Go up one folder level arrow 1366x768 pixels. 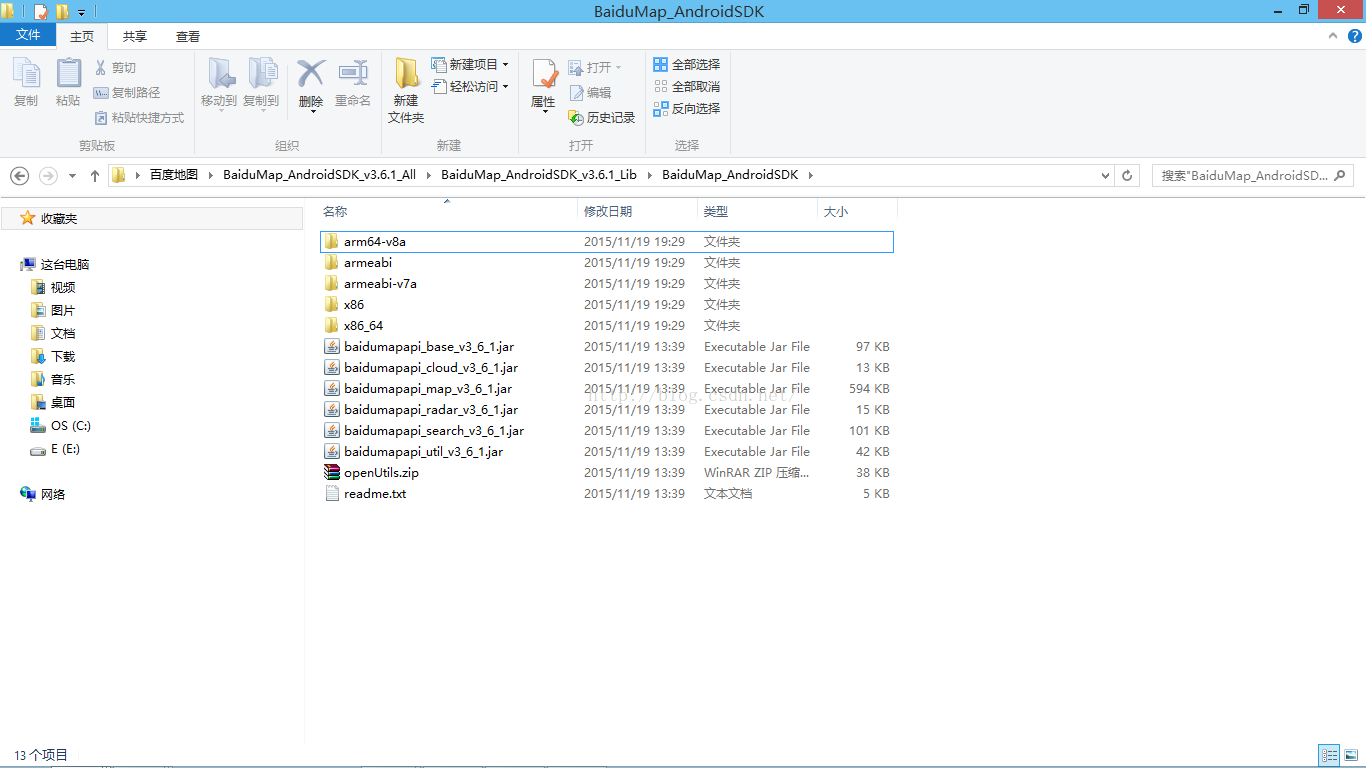click(95, 175)
